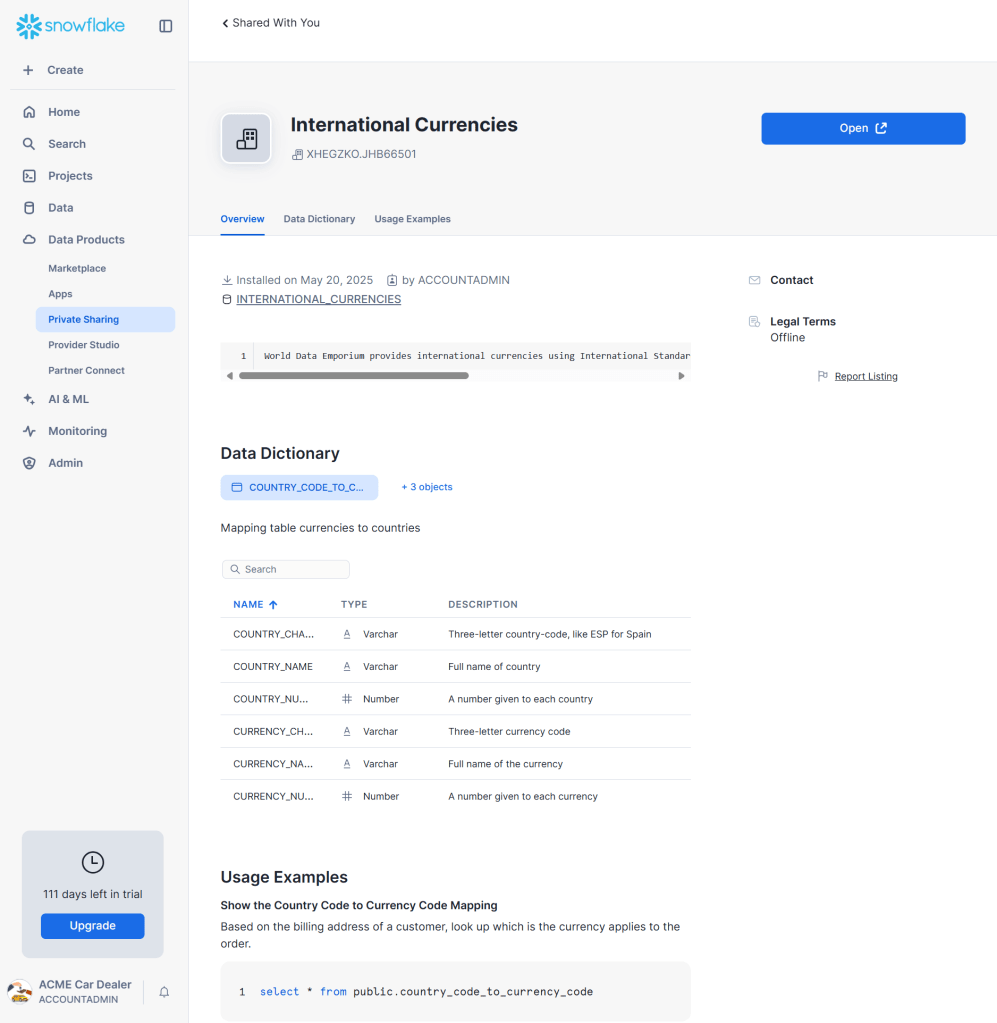Click the Report Listing flag icon
The width and height of the screenshot is (997, 1023).
pos(823,376)
